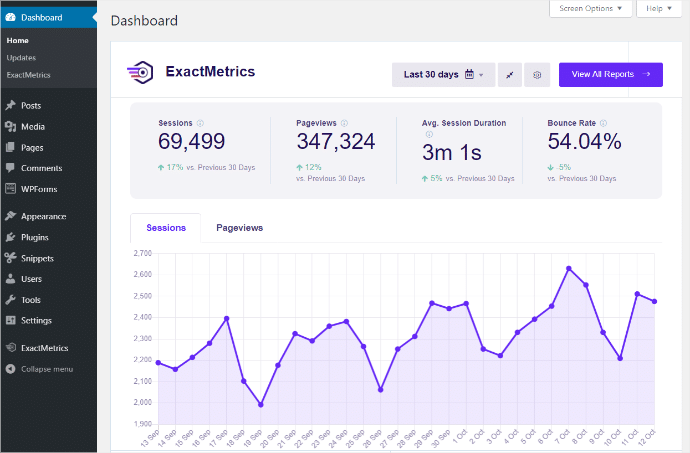Click the Comments speech bubble icon
The height and width of the screenshot is (453, 690).
(x=11, y=168)
